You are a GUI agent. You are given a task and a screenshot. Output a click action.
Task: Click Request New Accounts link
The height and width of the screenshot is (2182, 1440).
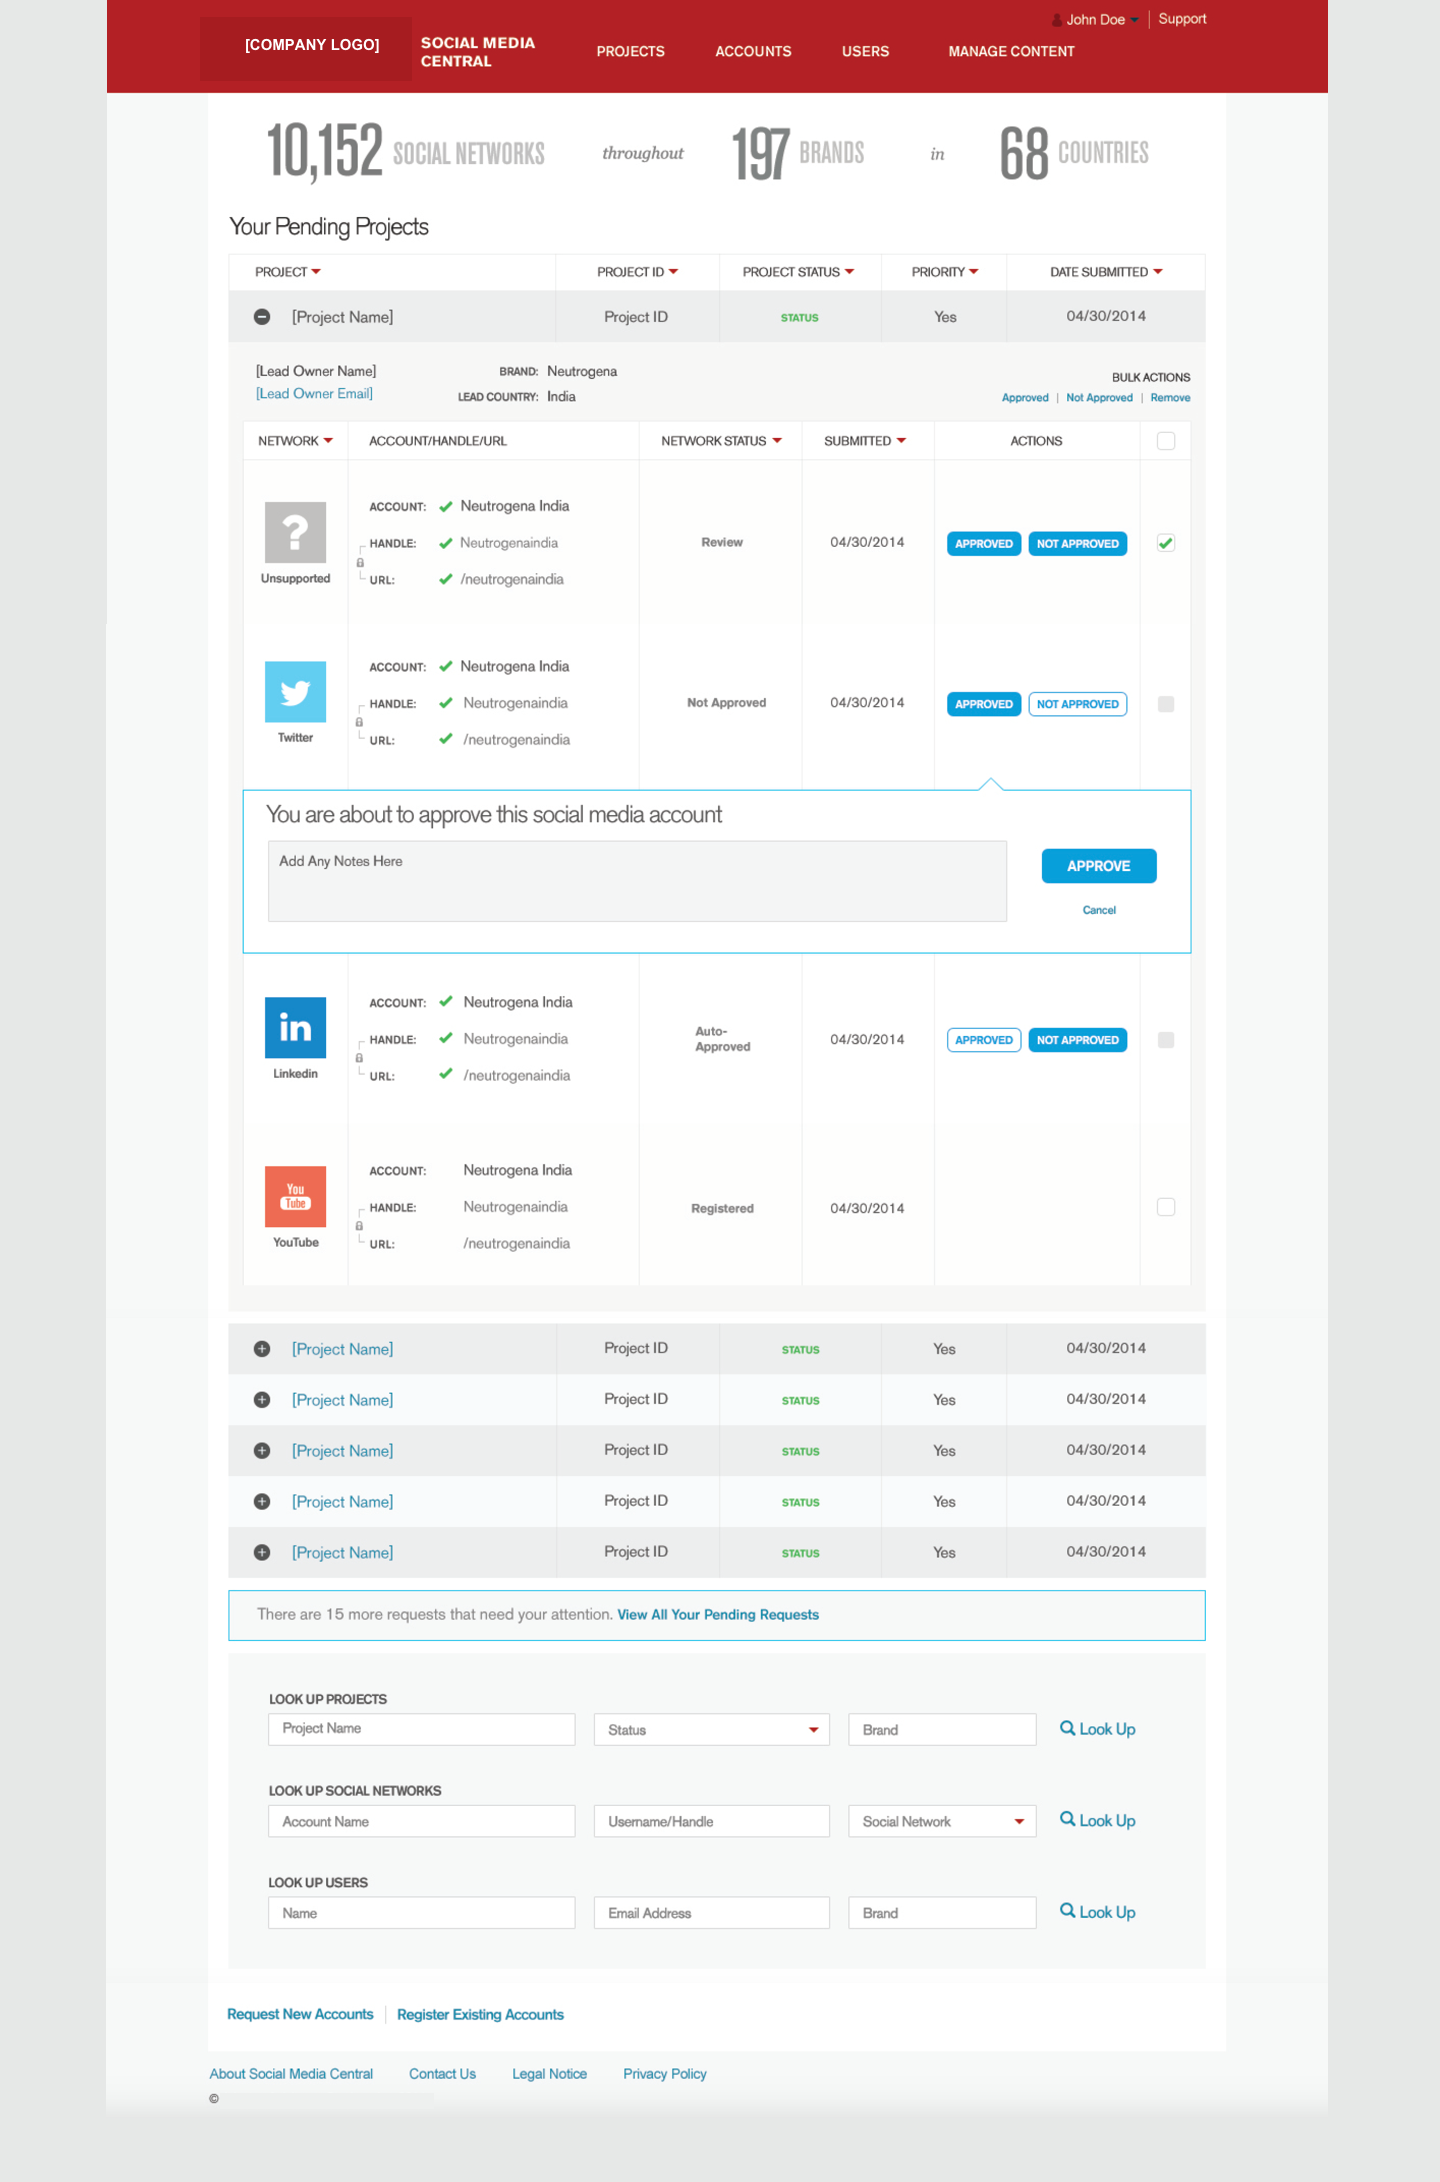pyautogui.click(x=300, y=2014)
